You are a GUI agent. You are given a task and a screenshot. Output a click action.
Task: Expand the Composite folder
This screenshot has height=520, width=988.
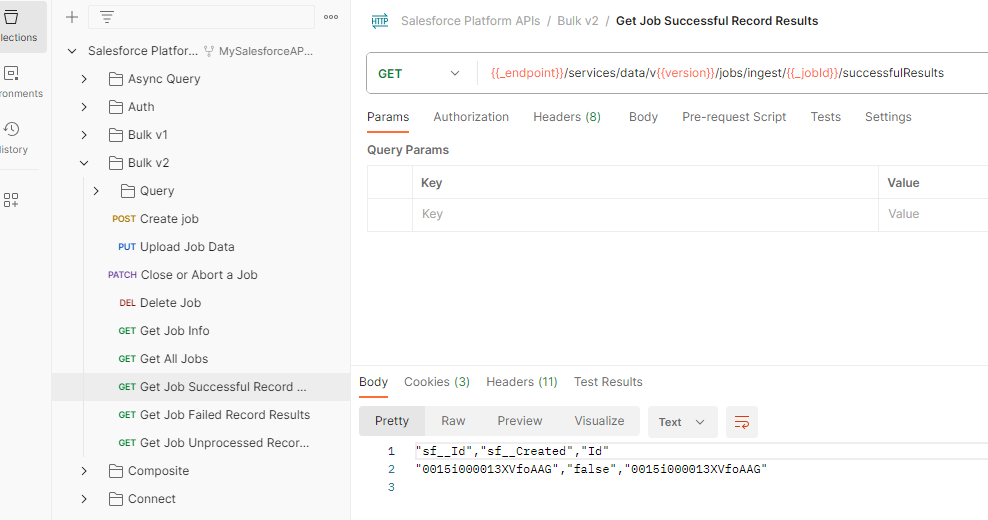[x=85, y=471]
